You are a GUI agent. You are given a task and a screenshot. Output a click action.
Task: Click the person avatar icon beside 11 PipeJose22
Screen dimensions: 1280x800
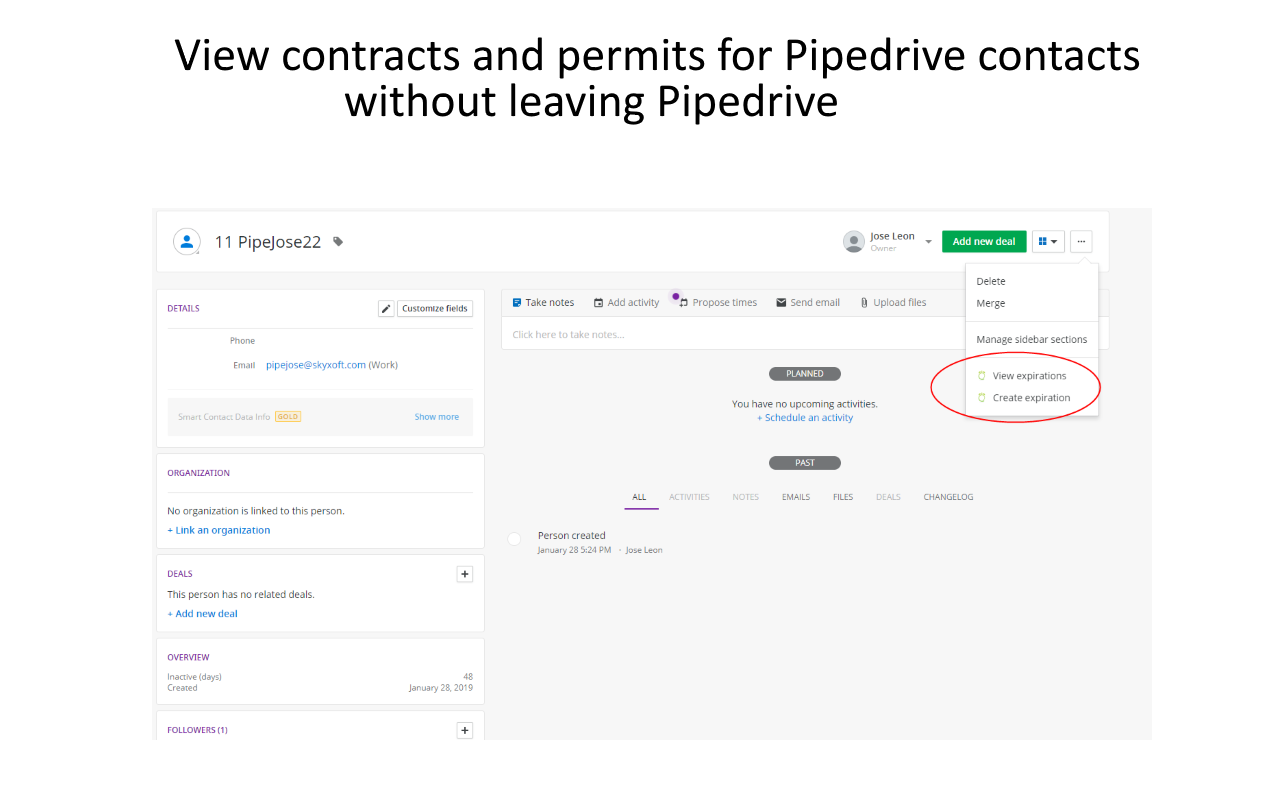tap(186, 241)
